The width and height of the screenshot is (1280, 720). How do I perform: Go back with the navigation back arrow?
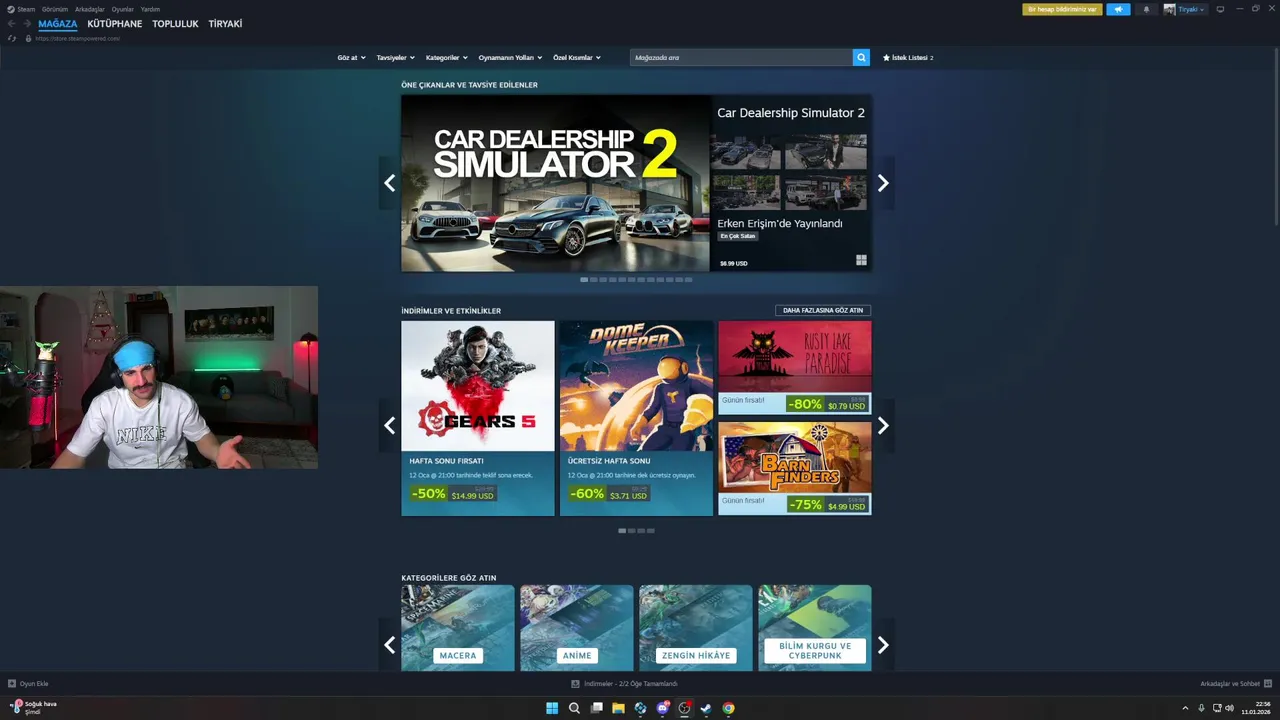12,24
